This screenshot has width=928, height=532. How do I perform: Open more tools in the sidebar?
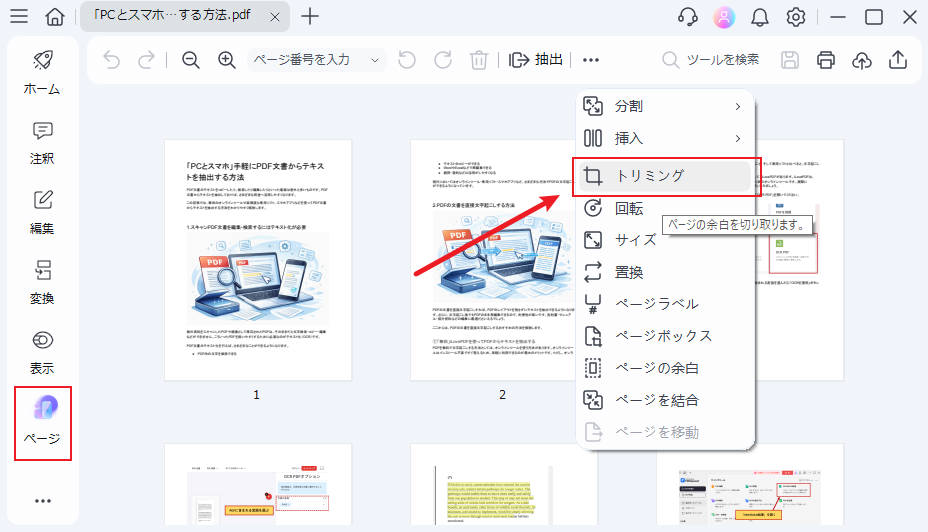tap(43, 501)
